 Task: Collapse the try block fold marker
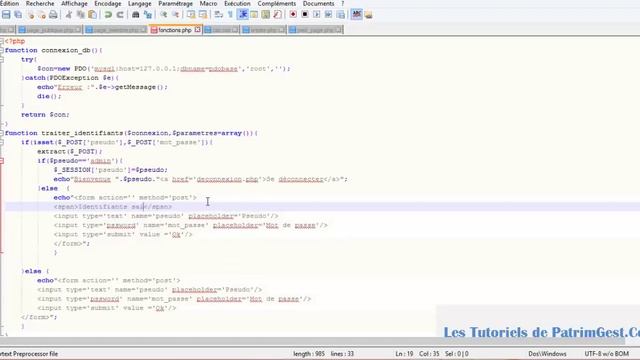coord(2,60)
